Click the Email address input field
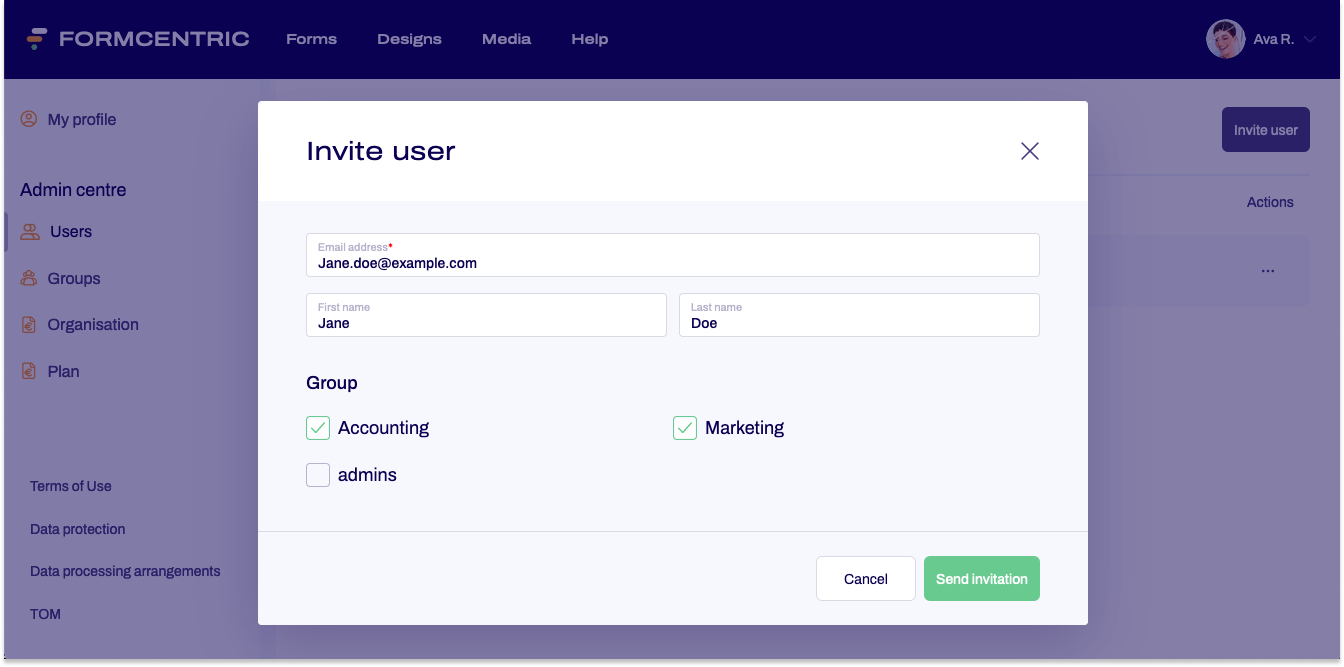Screen dimensions: 1344x667 [672, 257]
